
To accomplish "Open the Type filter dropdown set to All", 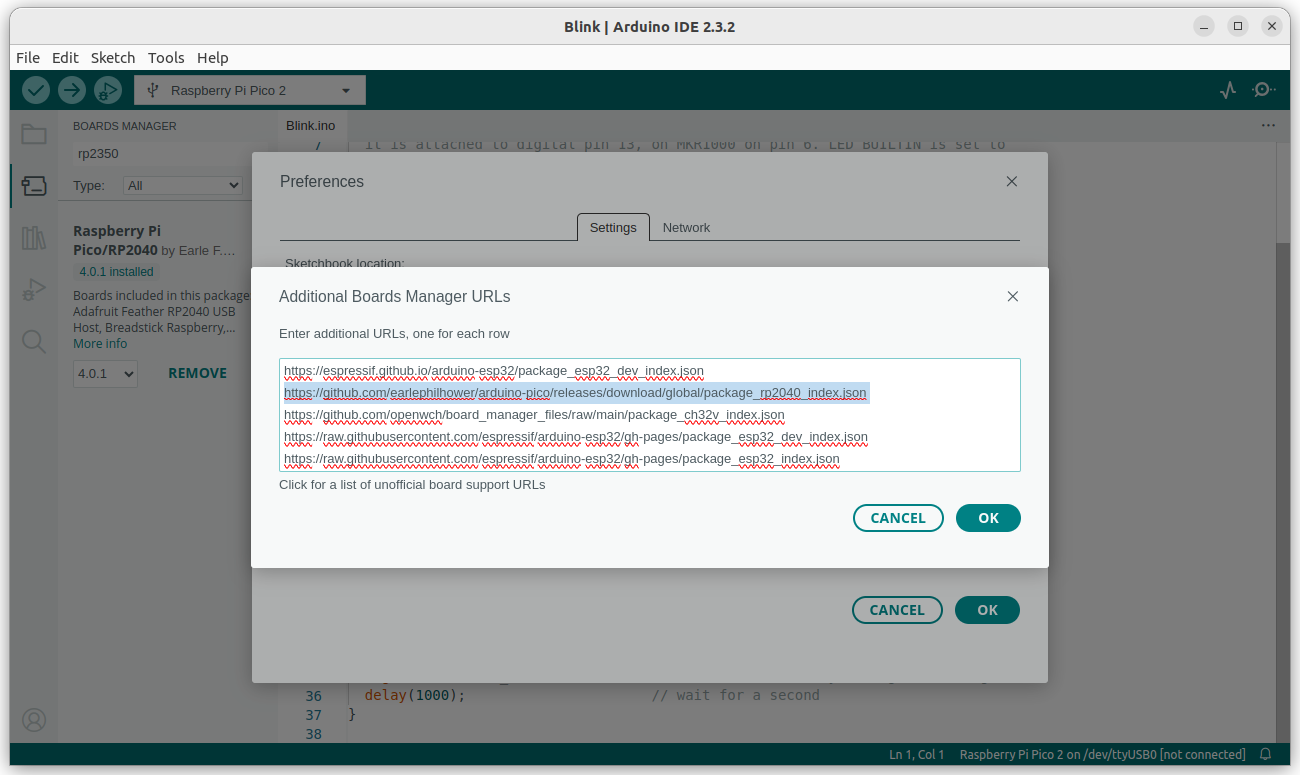I will [182, 185].
